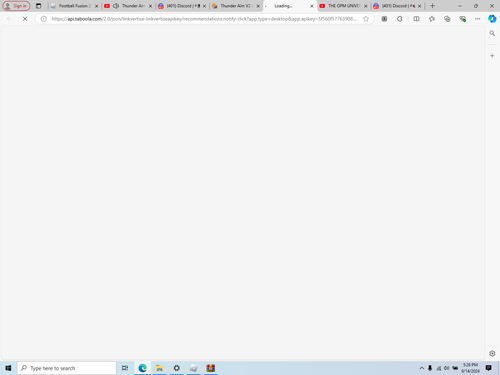Open the notification center
500x375 pixels.
pos(489,368)
